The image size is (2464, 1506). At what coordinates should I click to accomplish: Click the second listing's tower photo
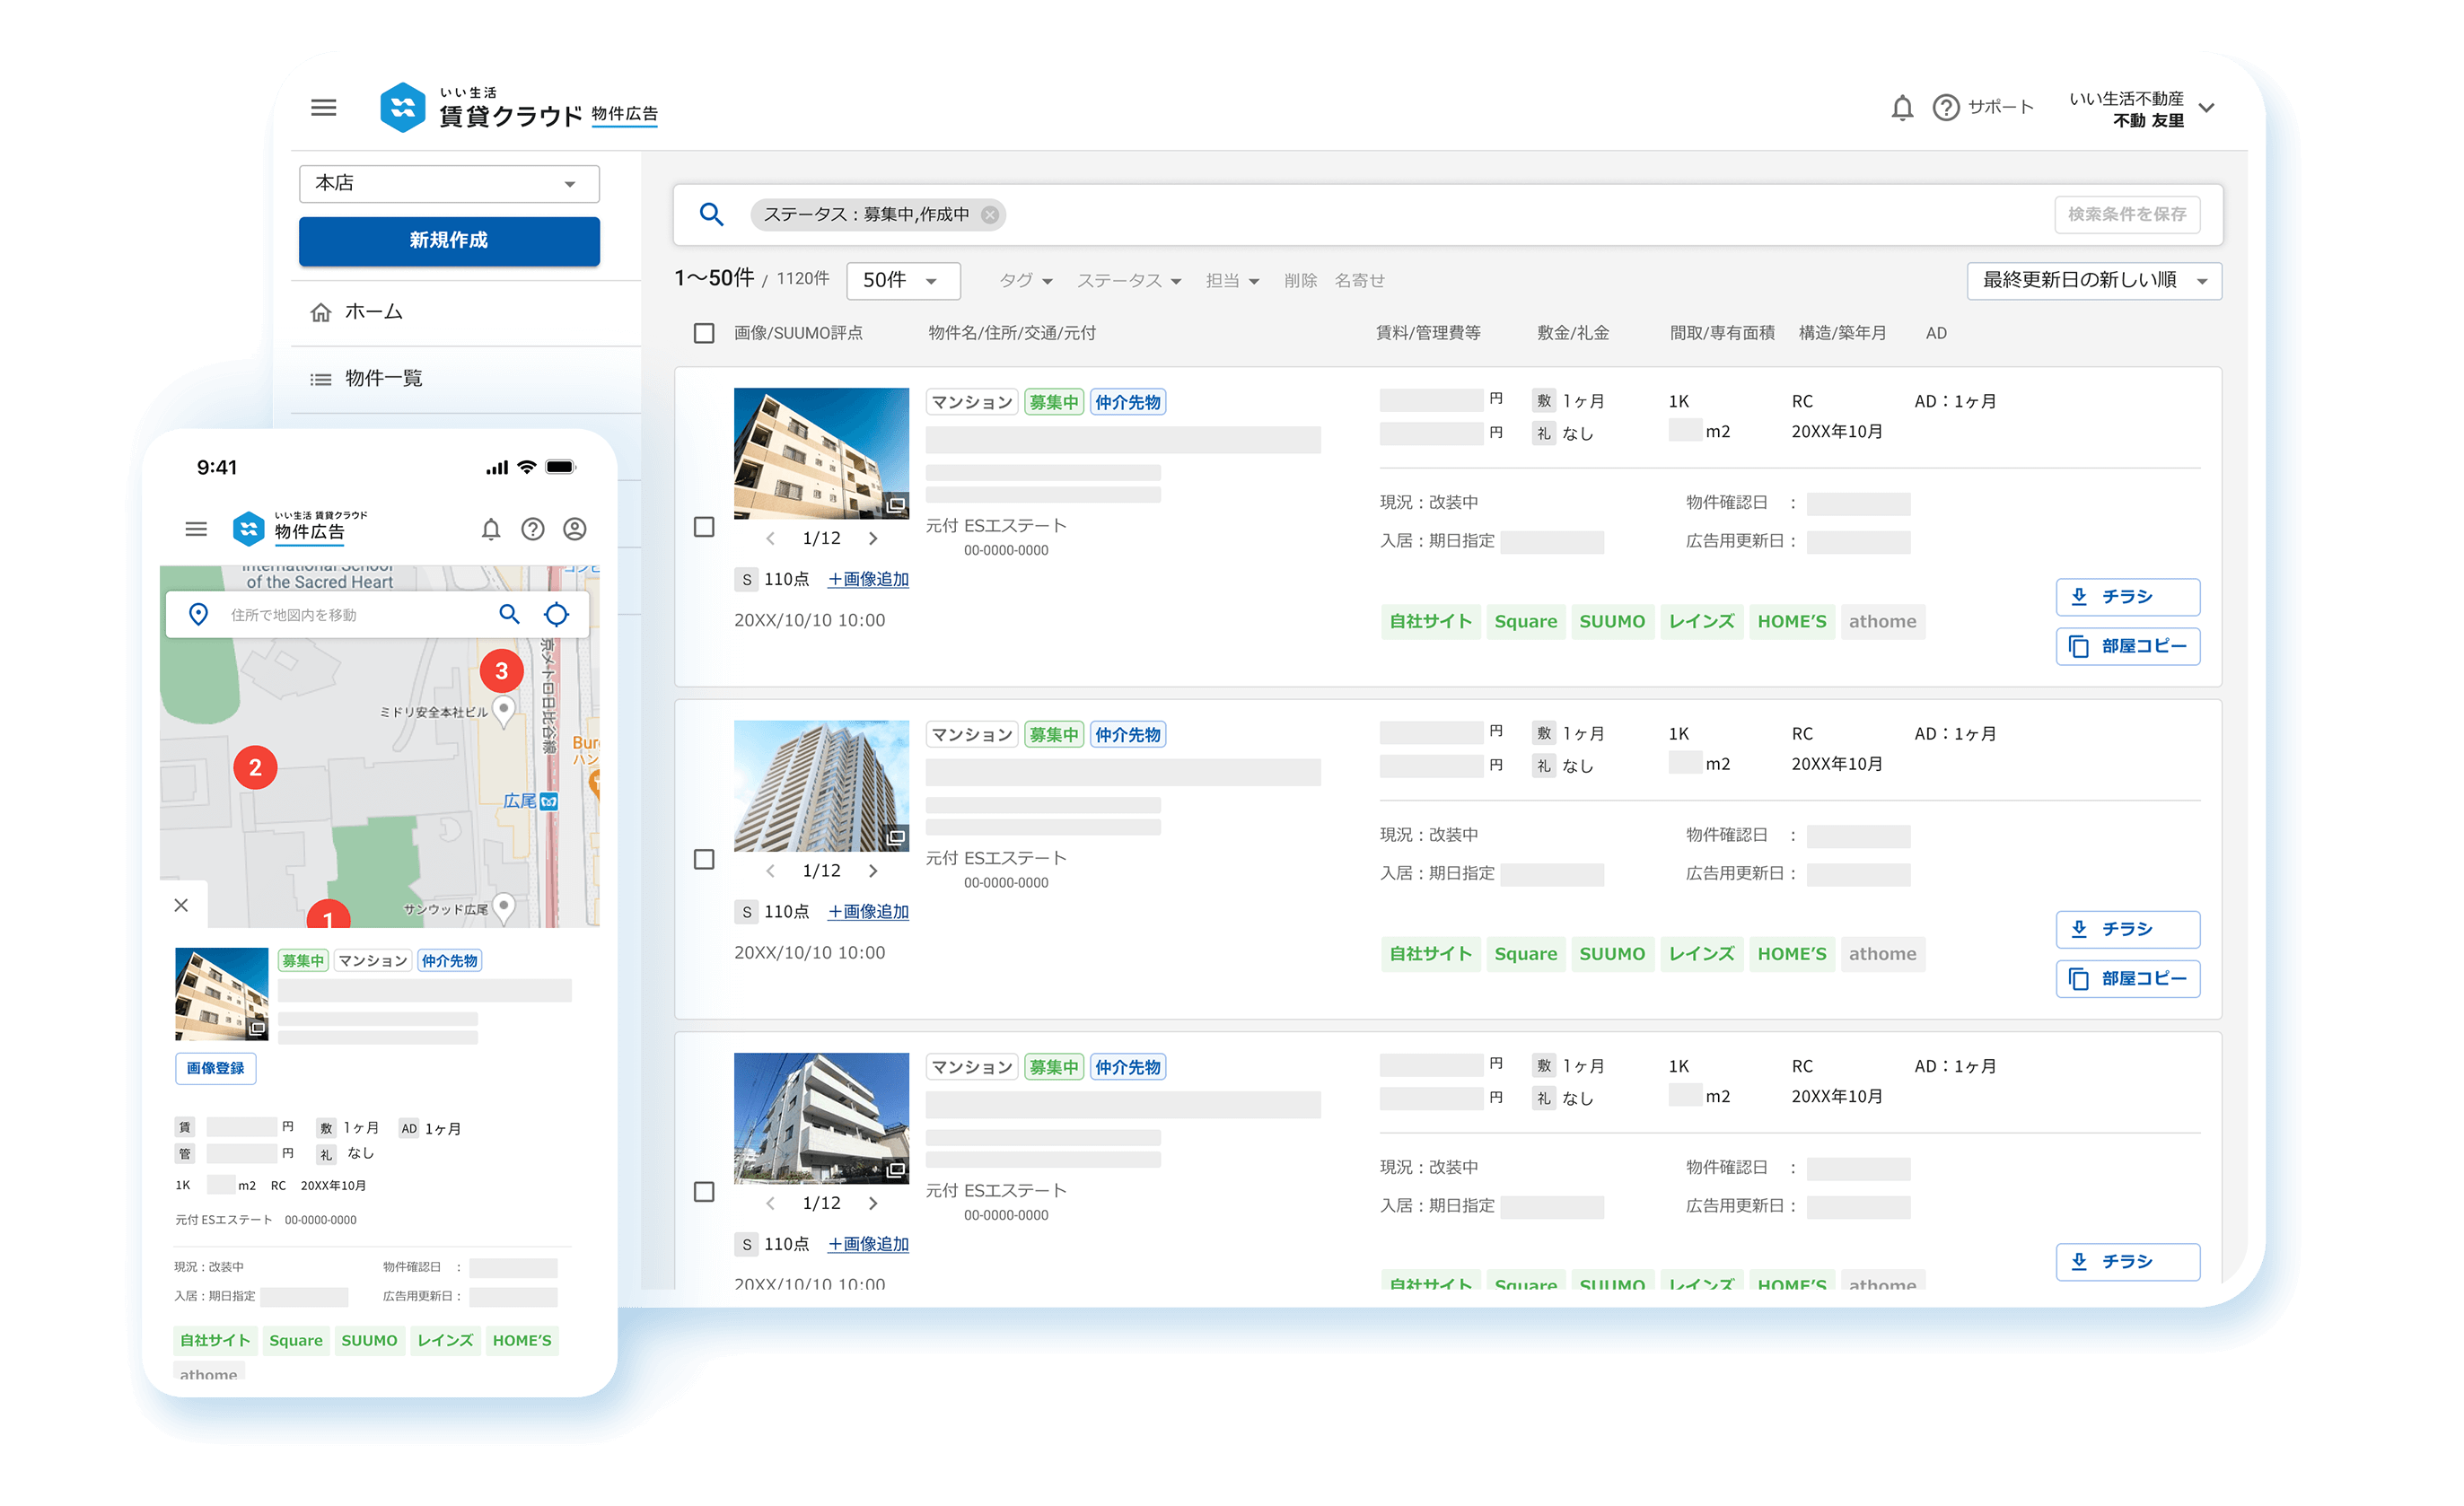tap(821, 786)
